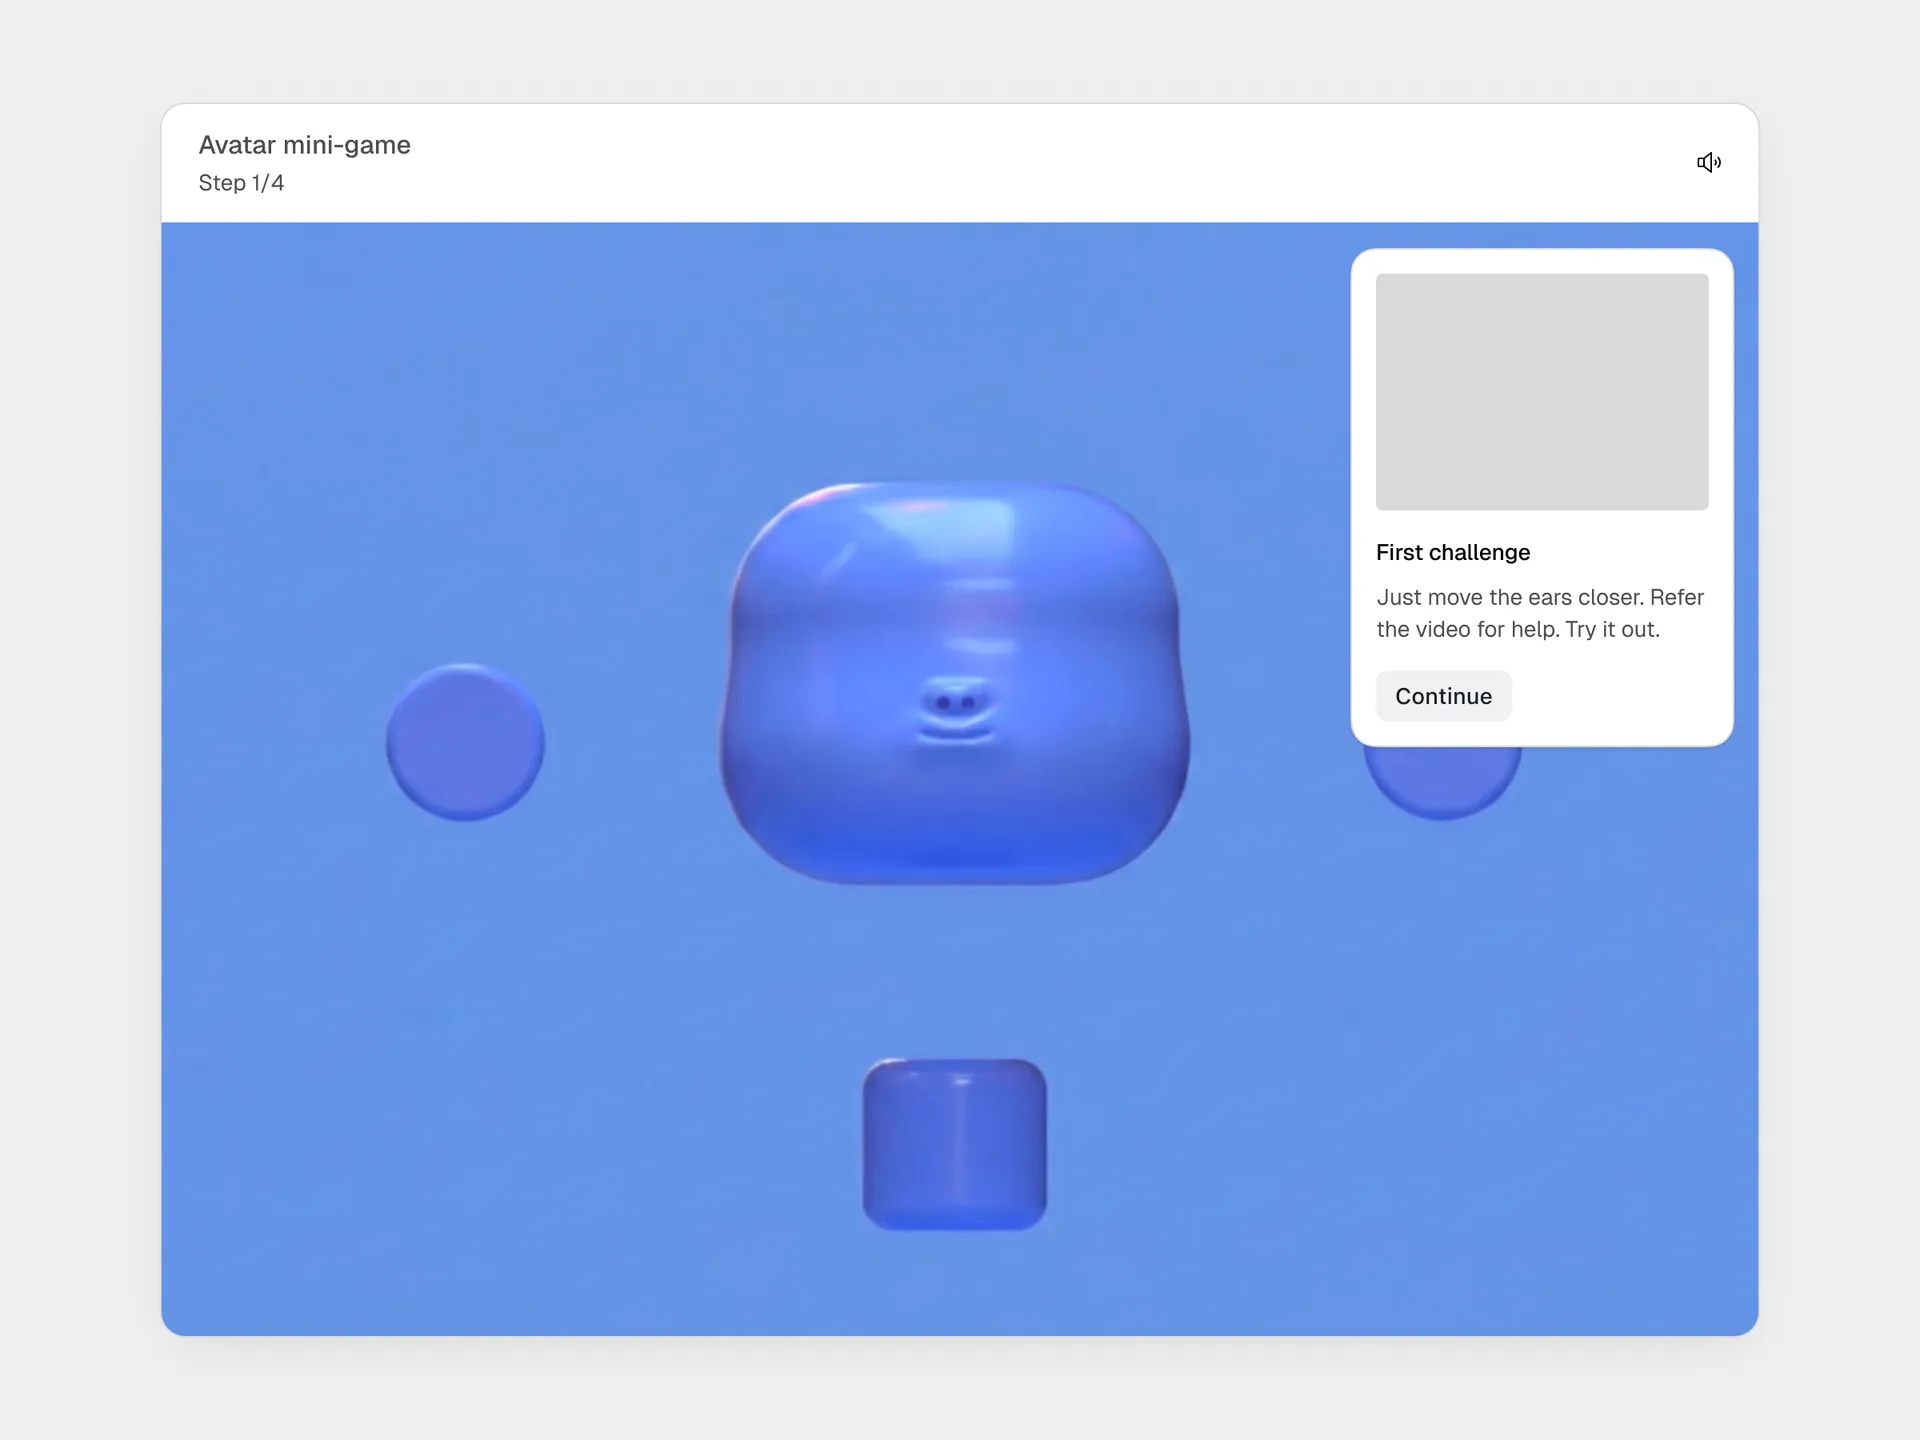This screenshot has width=1920, height=1440.
Task: Click the avatar's smiling mouth
Action: [956, 735]
